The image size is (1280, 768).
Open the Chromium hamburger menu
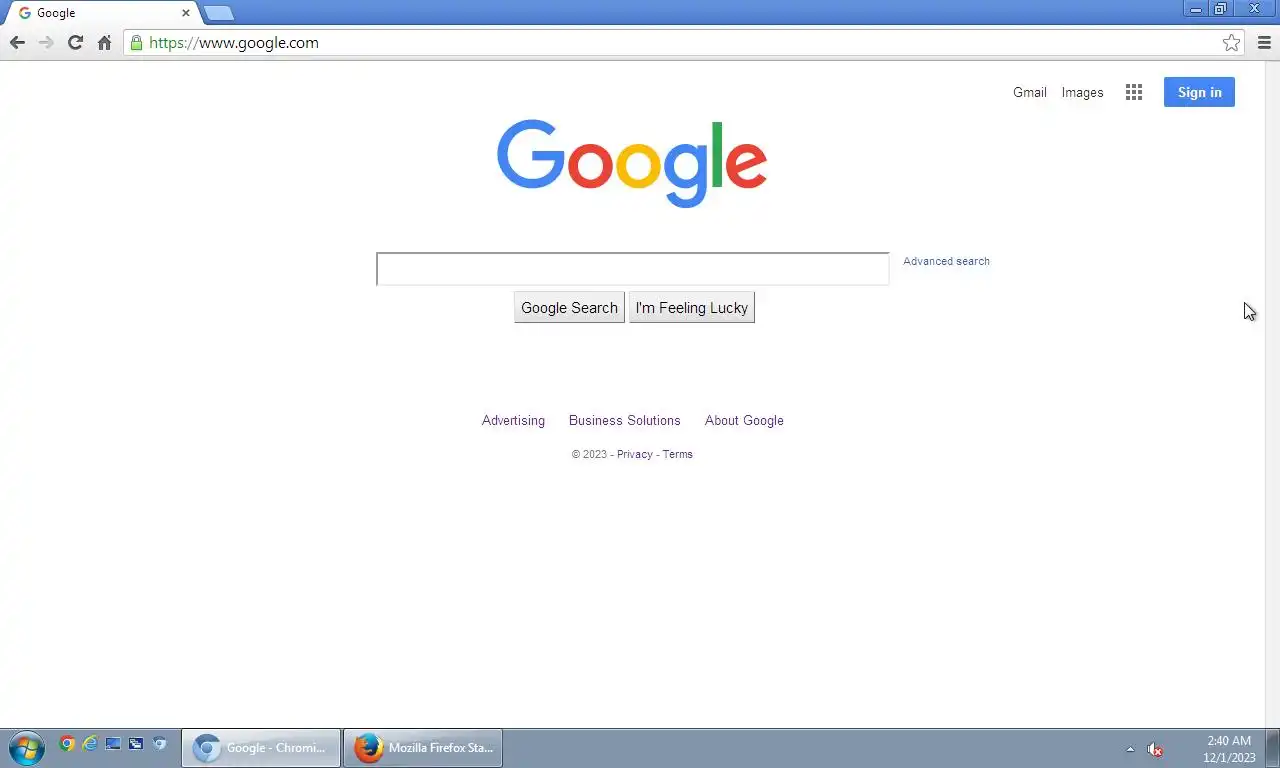click(x=1264, y=43)
